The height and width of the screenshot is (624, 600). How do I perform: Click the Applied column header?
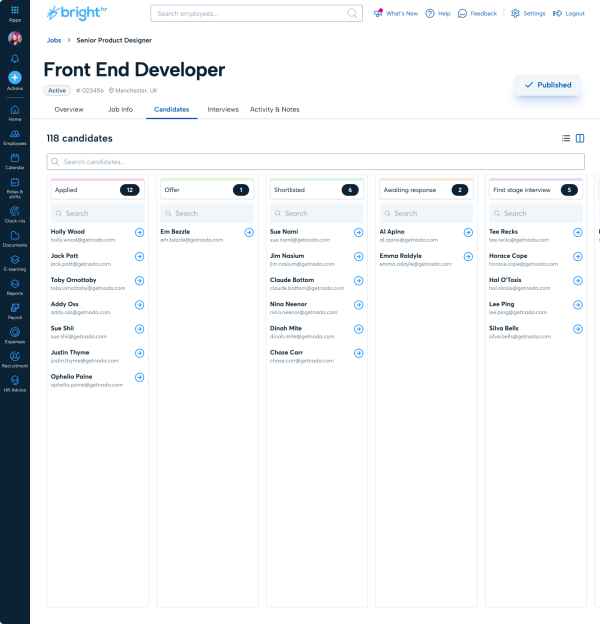[97, 189]
